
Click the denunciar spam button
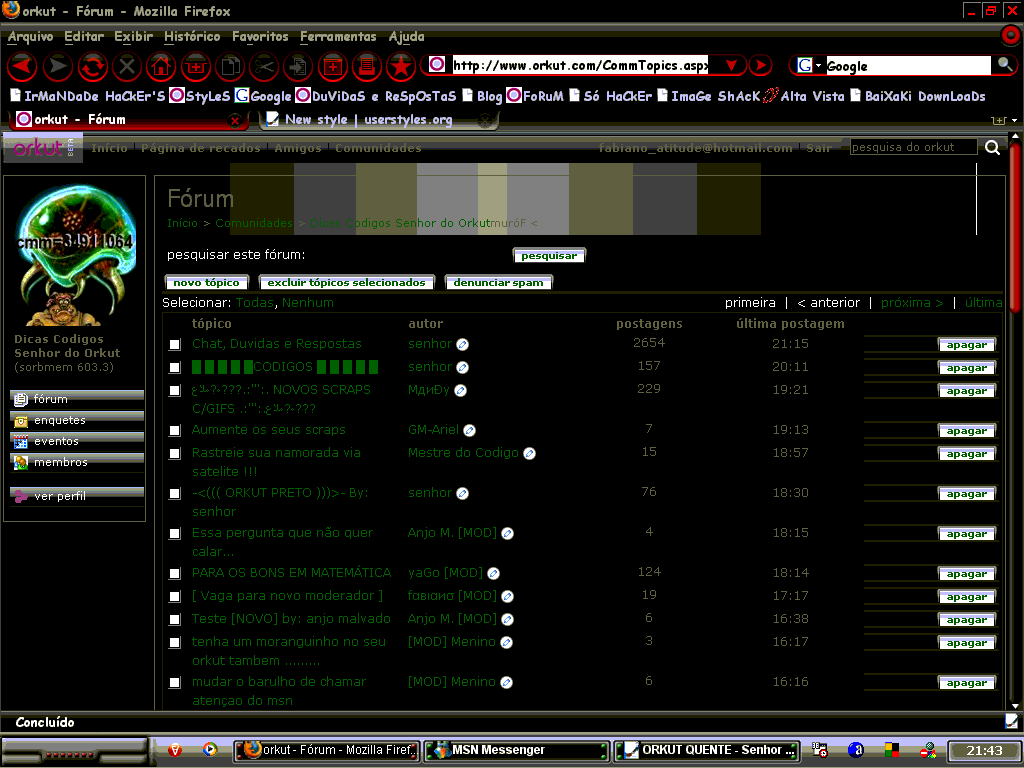tap(498, 282)
